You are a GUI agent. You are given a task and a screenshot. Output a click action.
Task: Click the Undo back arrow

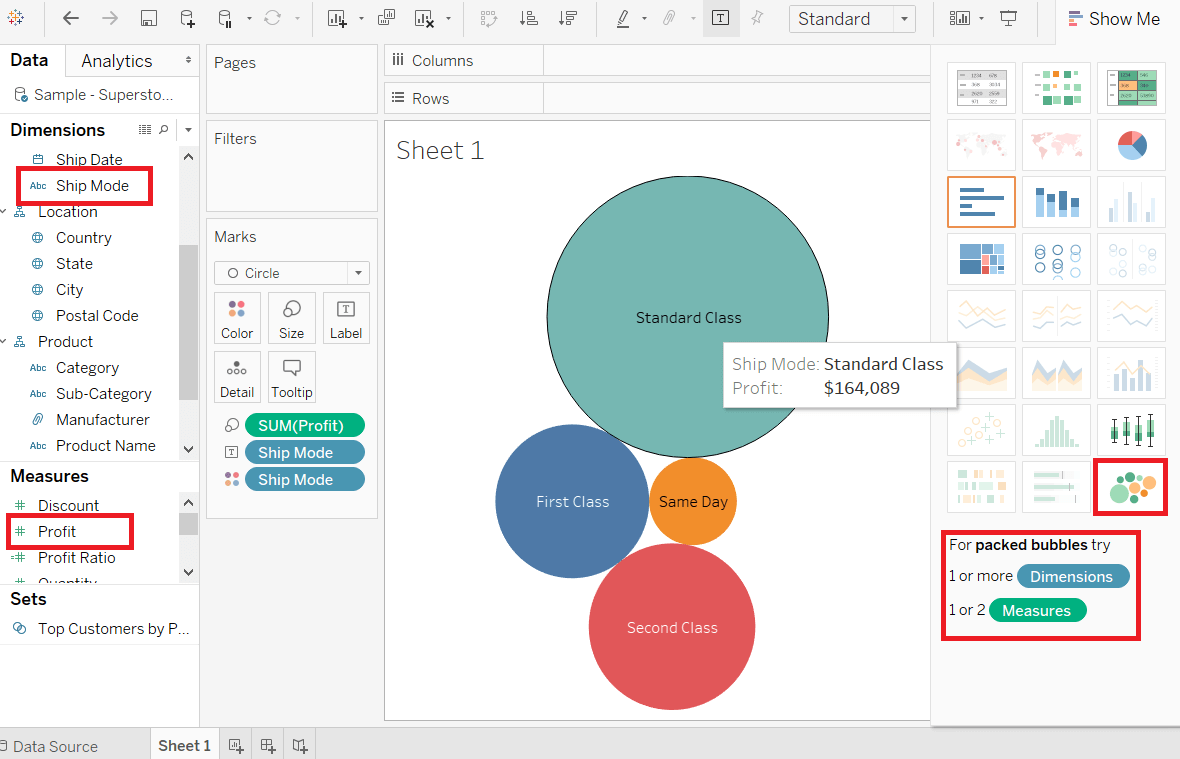(x=71, y=18)
